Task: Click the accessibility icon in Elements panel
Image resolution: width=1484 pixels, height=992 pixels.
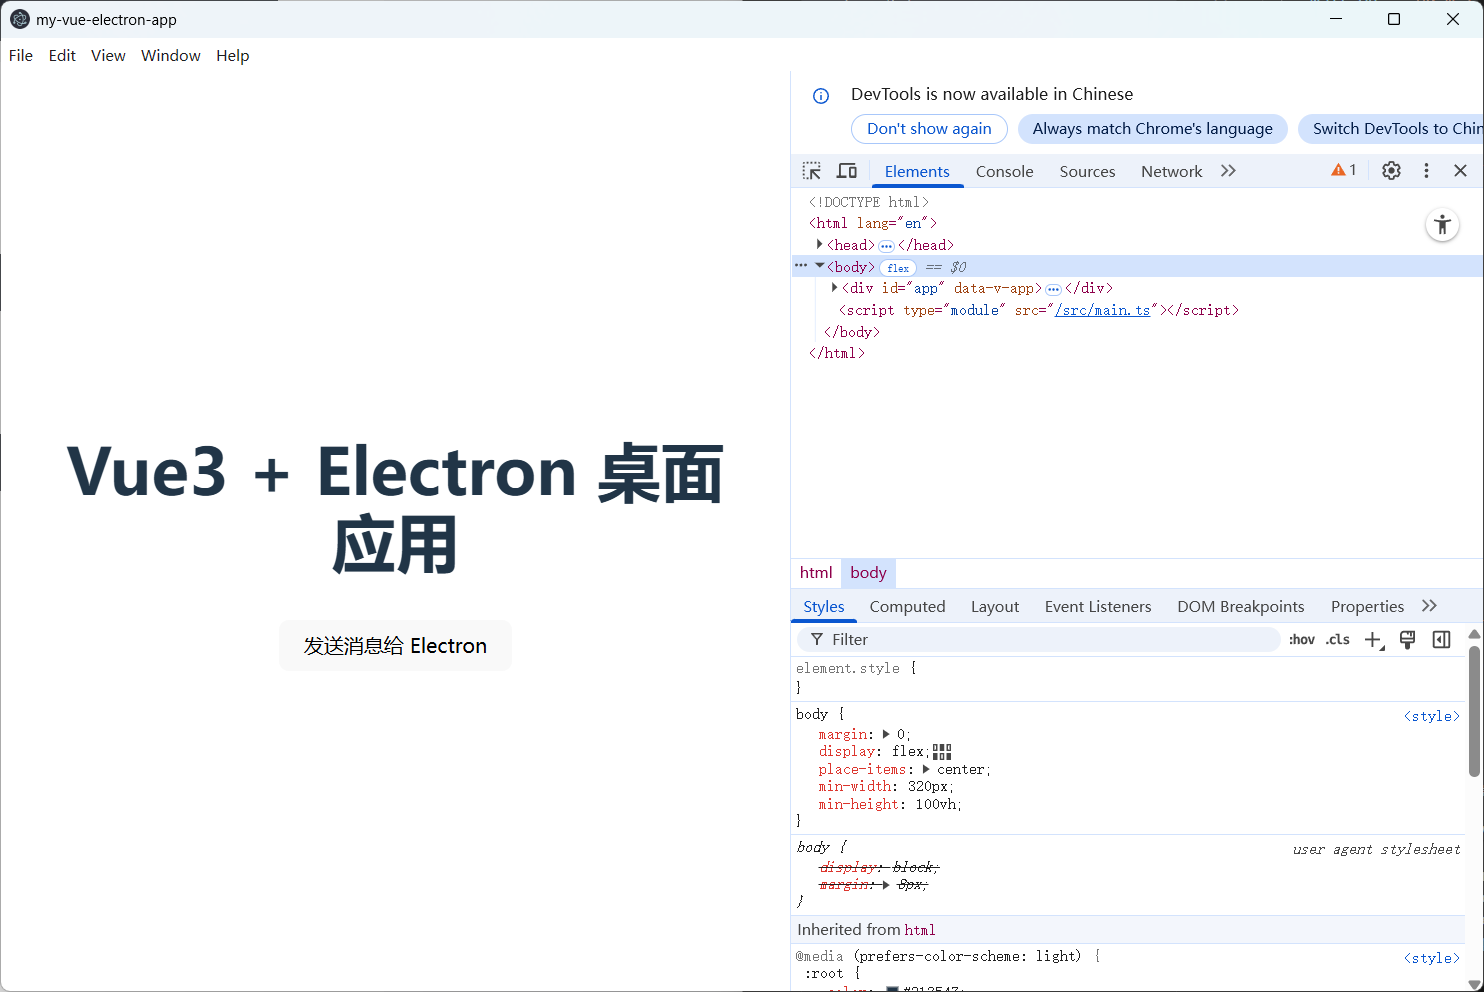Action: coord(1441,224)
